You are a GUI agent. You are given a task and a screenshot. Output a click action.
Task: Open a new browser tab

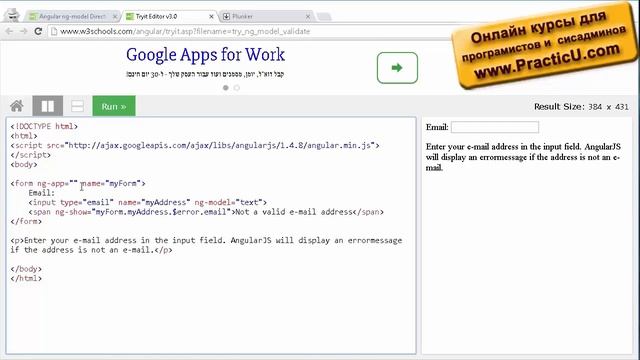coord(324,16)
